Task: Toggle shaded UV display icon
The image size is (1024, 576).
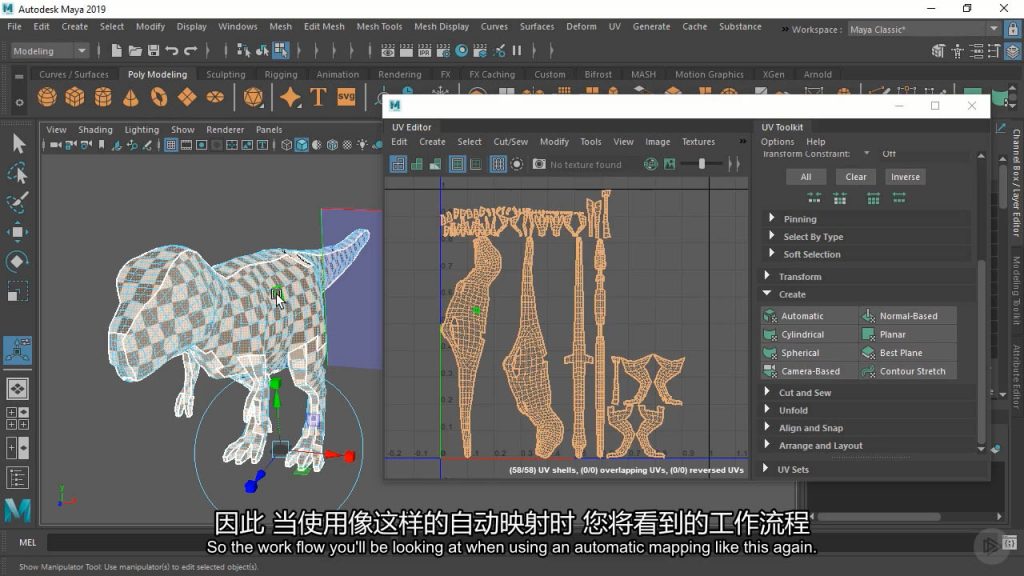Action: [417, 164]
